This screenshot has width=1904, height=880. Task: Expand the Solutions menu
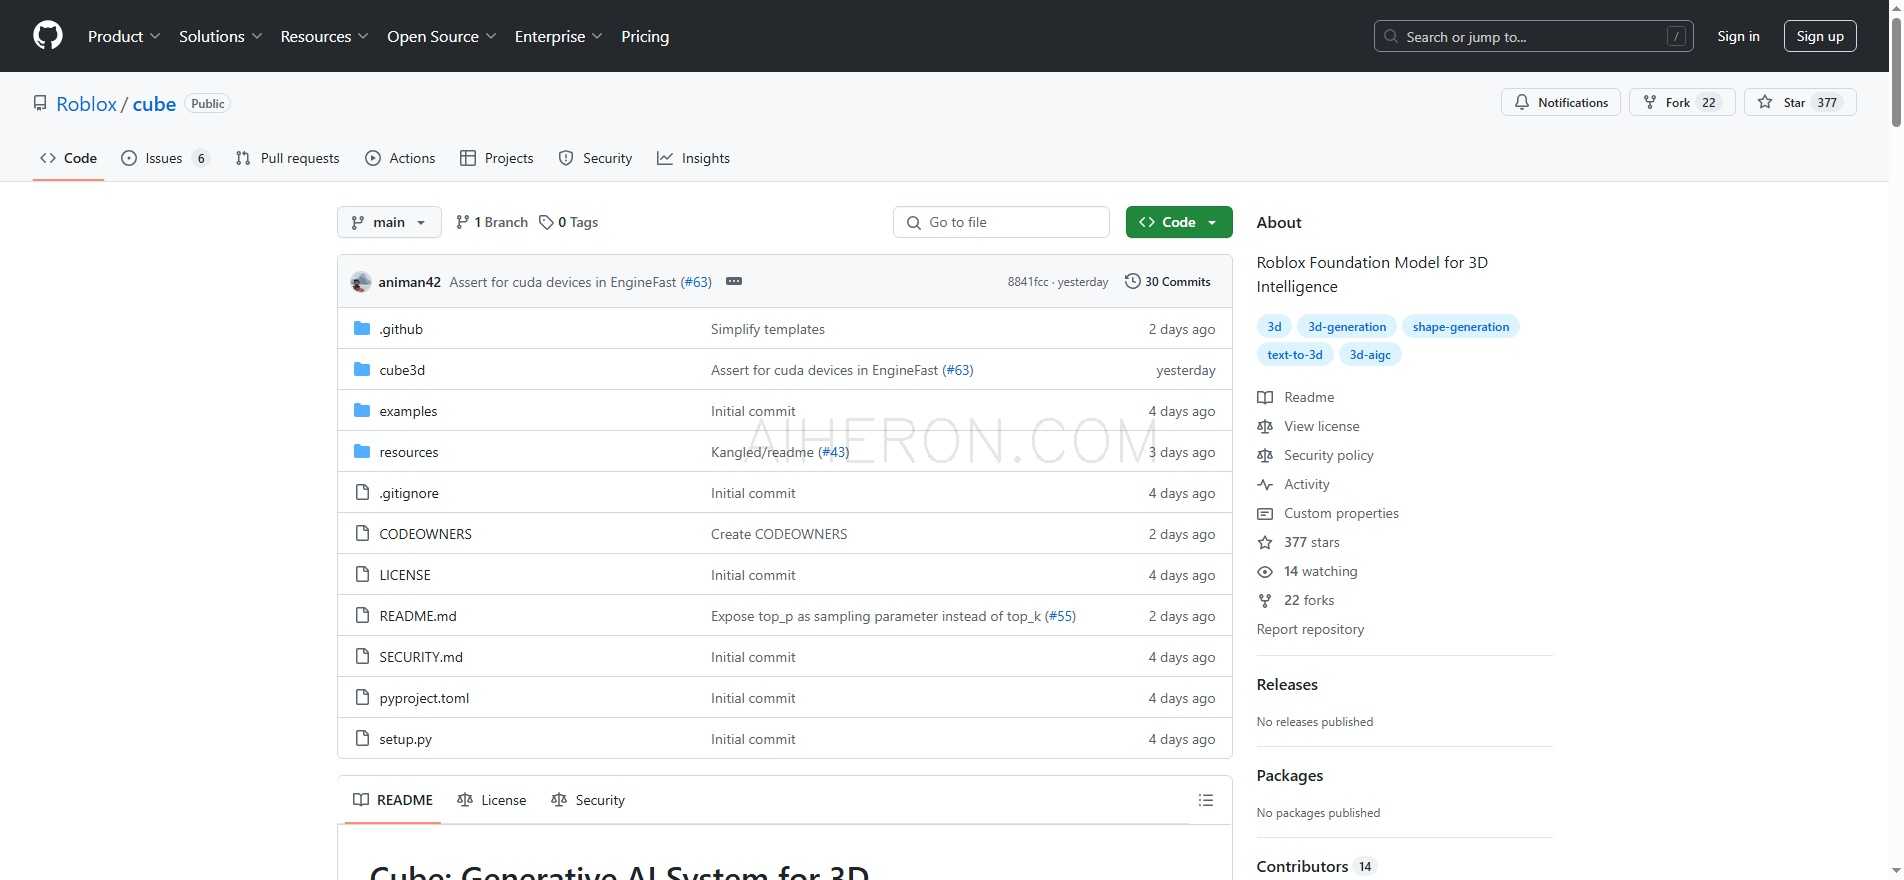tap(221, 36)
